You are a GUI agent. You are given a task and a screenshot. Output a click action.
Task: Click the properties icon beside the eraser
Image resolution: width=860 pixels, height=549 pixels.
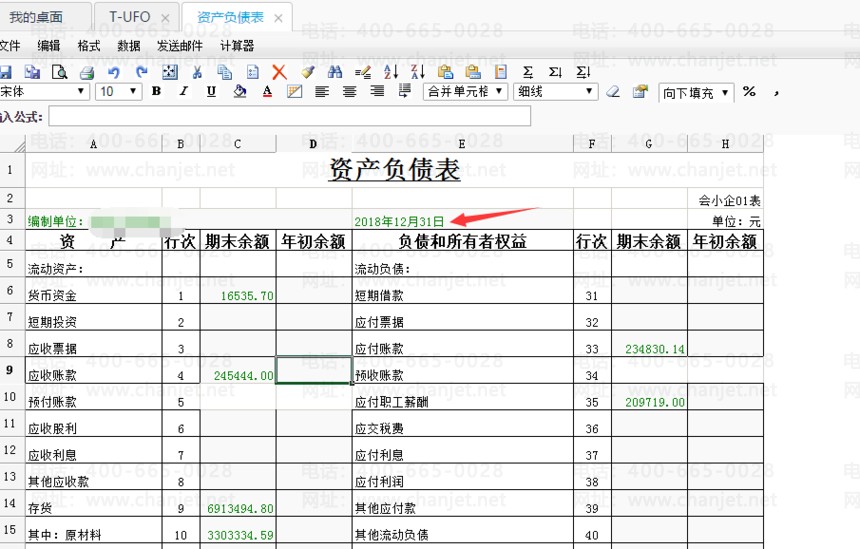pos(640,92)
